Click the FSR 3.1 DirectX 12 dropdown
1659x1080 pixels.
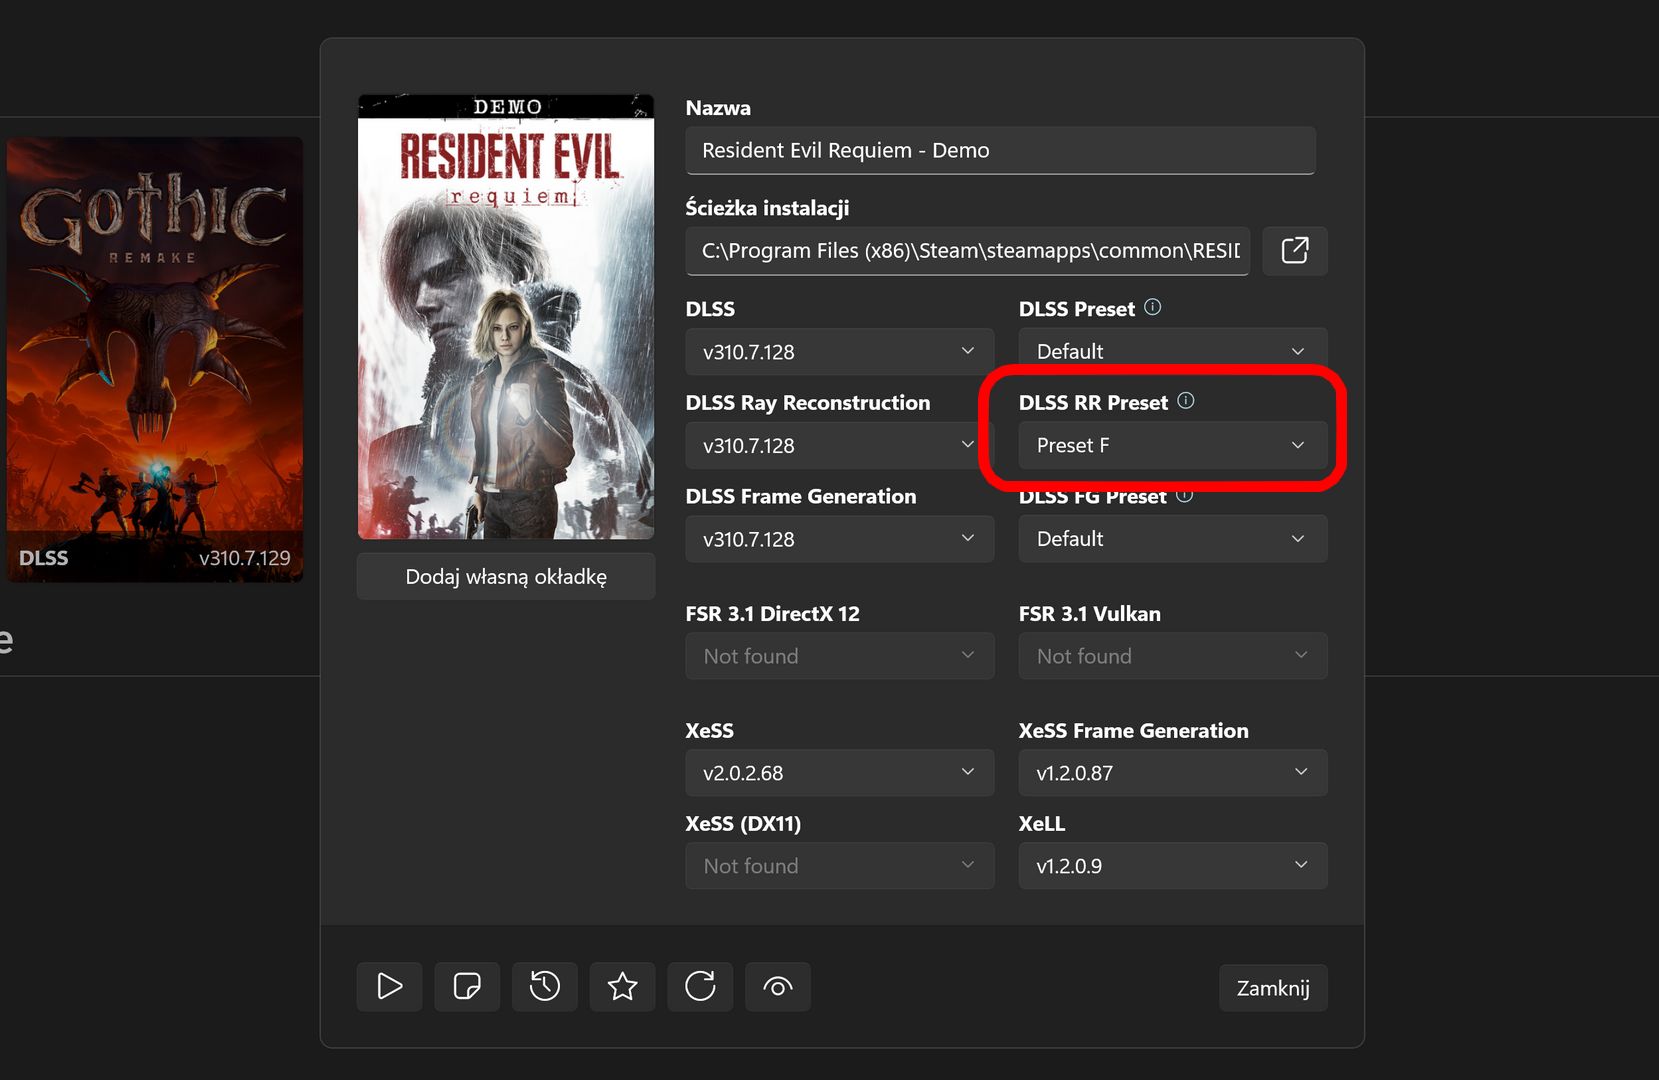[840, 656]
